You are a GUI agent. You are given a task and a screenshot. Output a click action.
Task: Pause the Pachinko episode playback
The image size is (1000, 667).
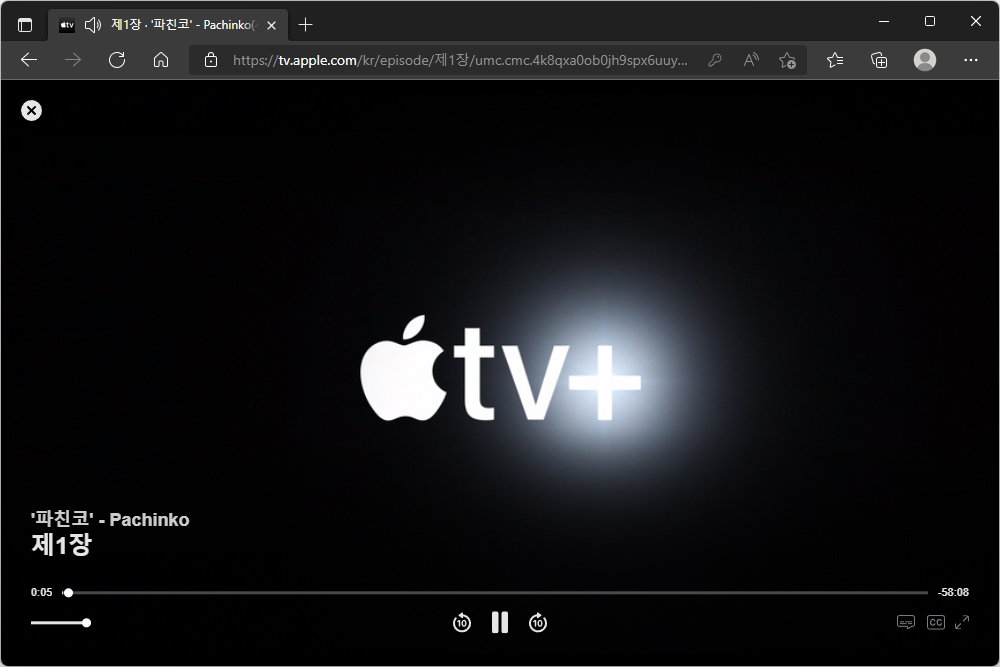[x=500, y=622]
